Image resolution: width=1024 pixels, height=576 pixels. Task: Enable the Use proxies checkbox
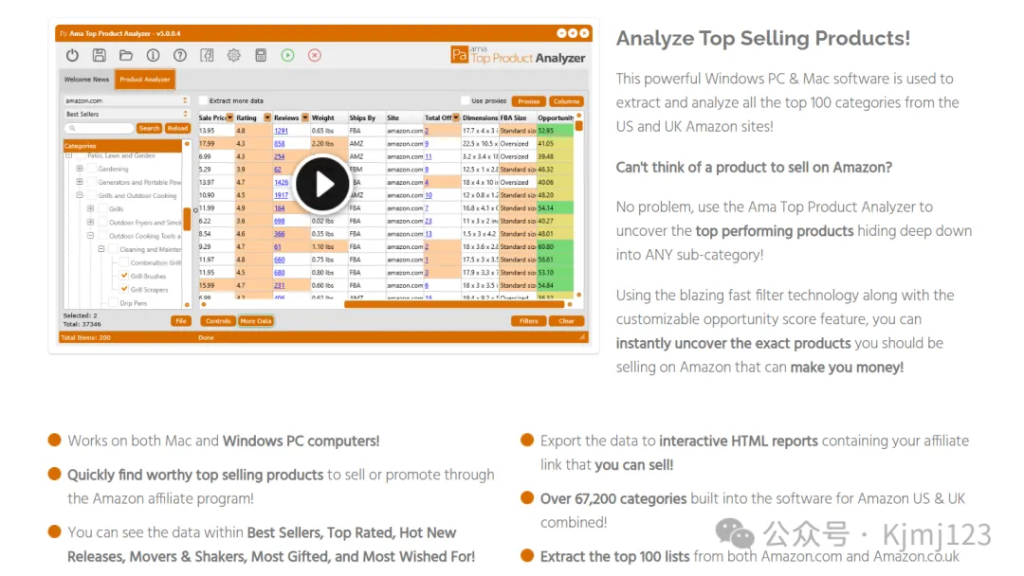tap(465, 101)
